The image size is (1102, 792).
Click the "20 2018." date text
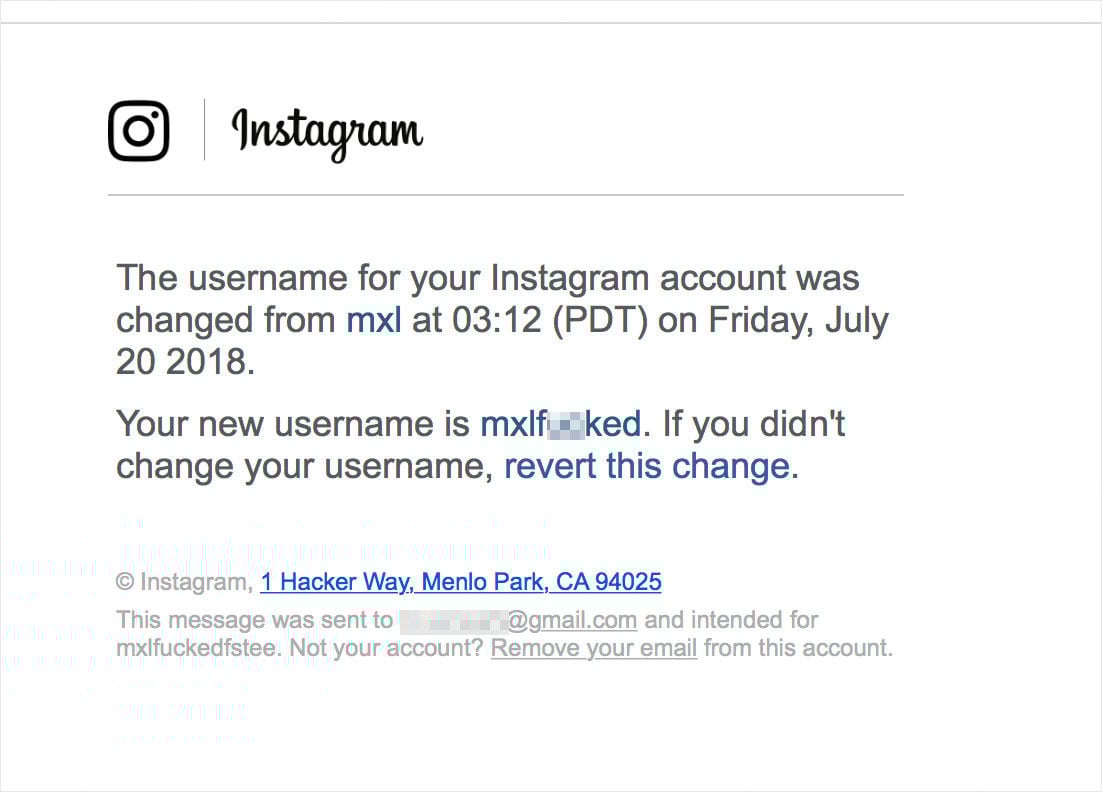click(x=186, y=362)
